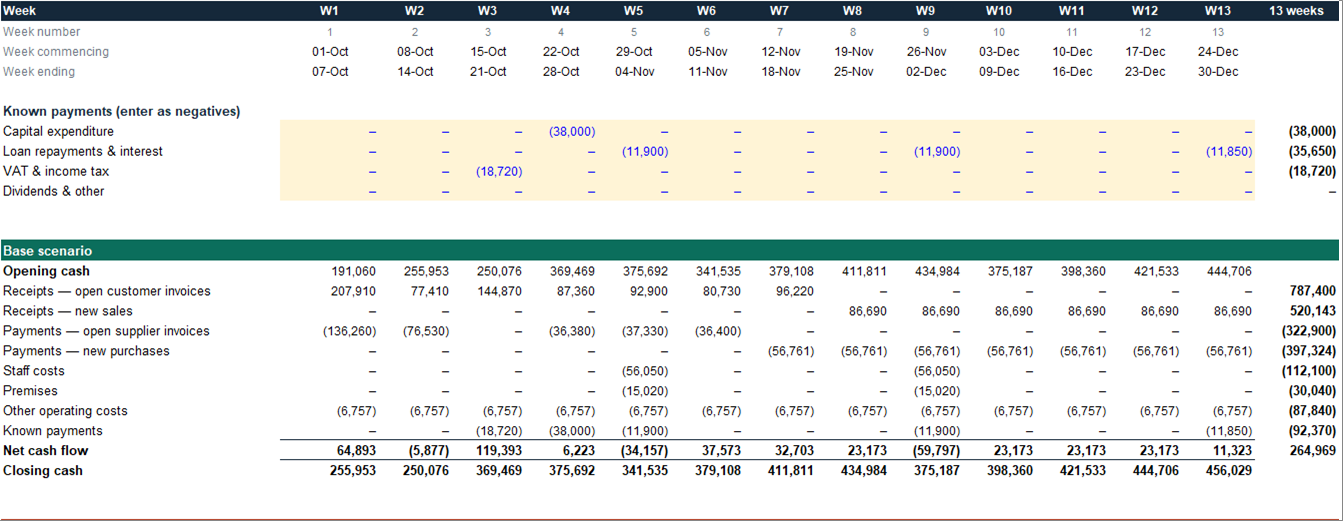Select the 'Week commencing' row label
This screenshot has width=1343, height=521.
(x=56, y=51)
